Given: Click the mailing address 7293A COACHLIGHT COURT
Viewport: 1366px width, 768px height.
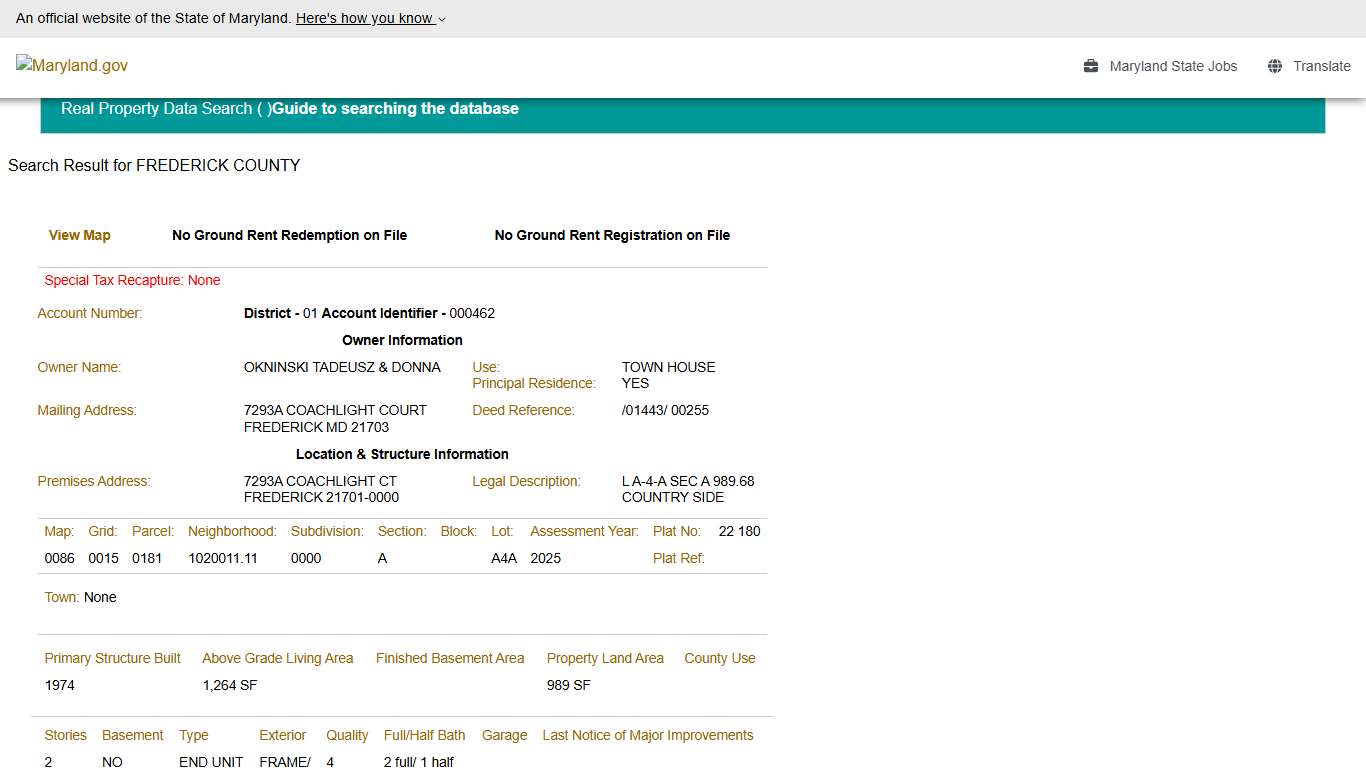Looking at the screenshot, I should 335,410.
